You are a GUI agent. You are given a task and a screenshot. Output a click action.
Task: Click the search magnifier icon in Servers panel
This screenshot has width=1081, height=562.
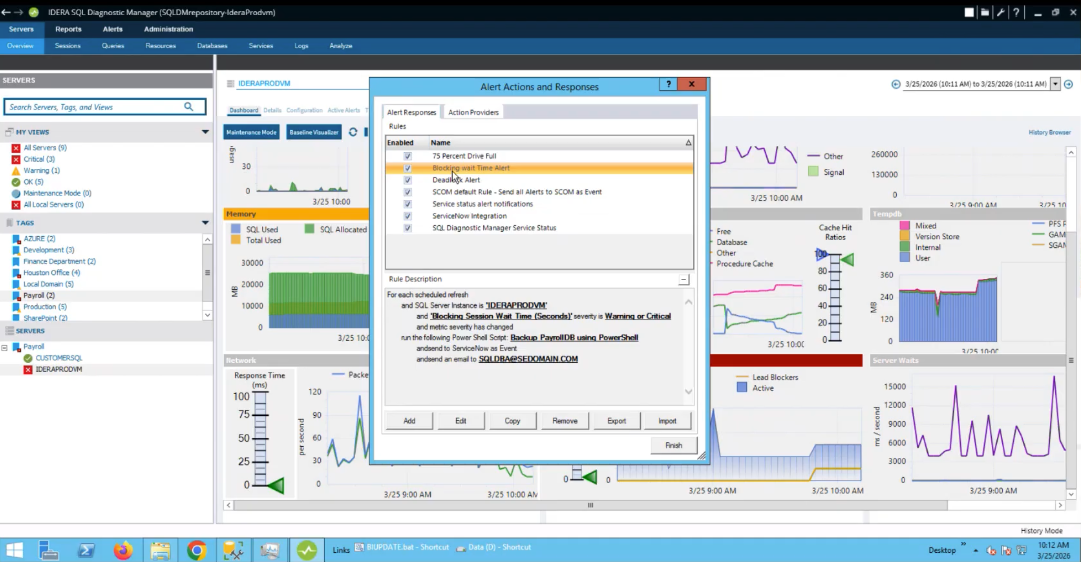point(189,107)
